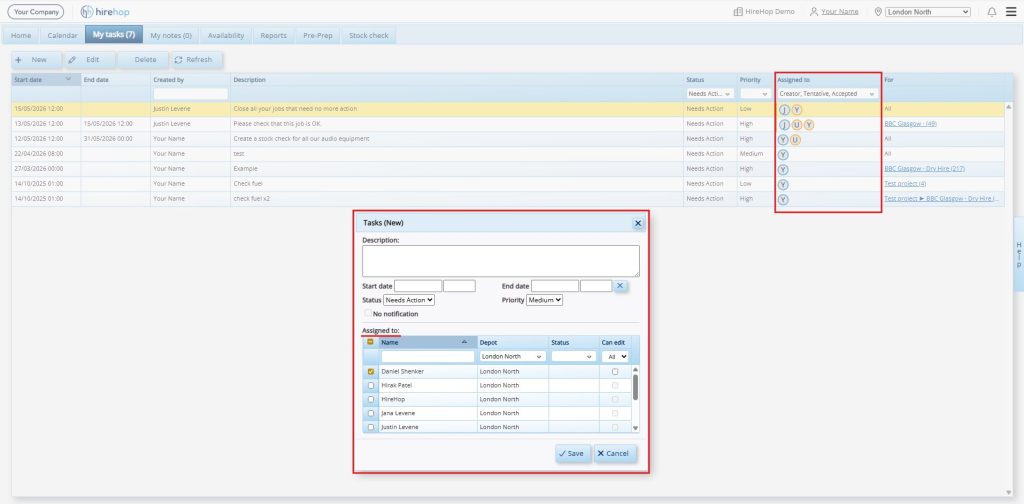The image size is (1024, 504).
Task: Check Justin Levene assignment checkbox
Action: (371, 427)
